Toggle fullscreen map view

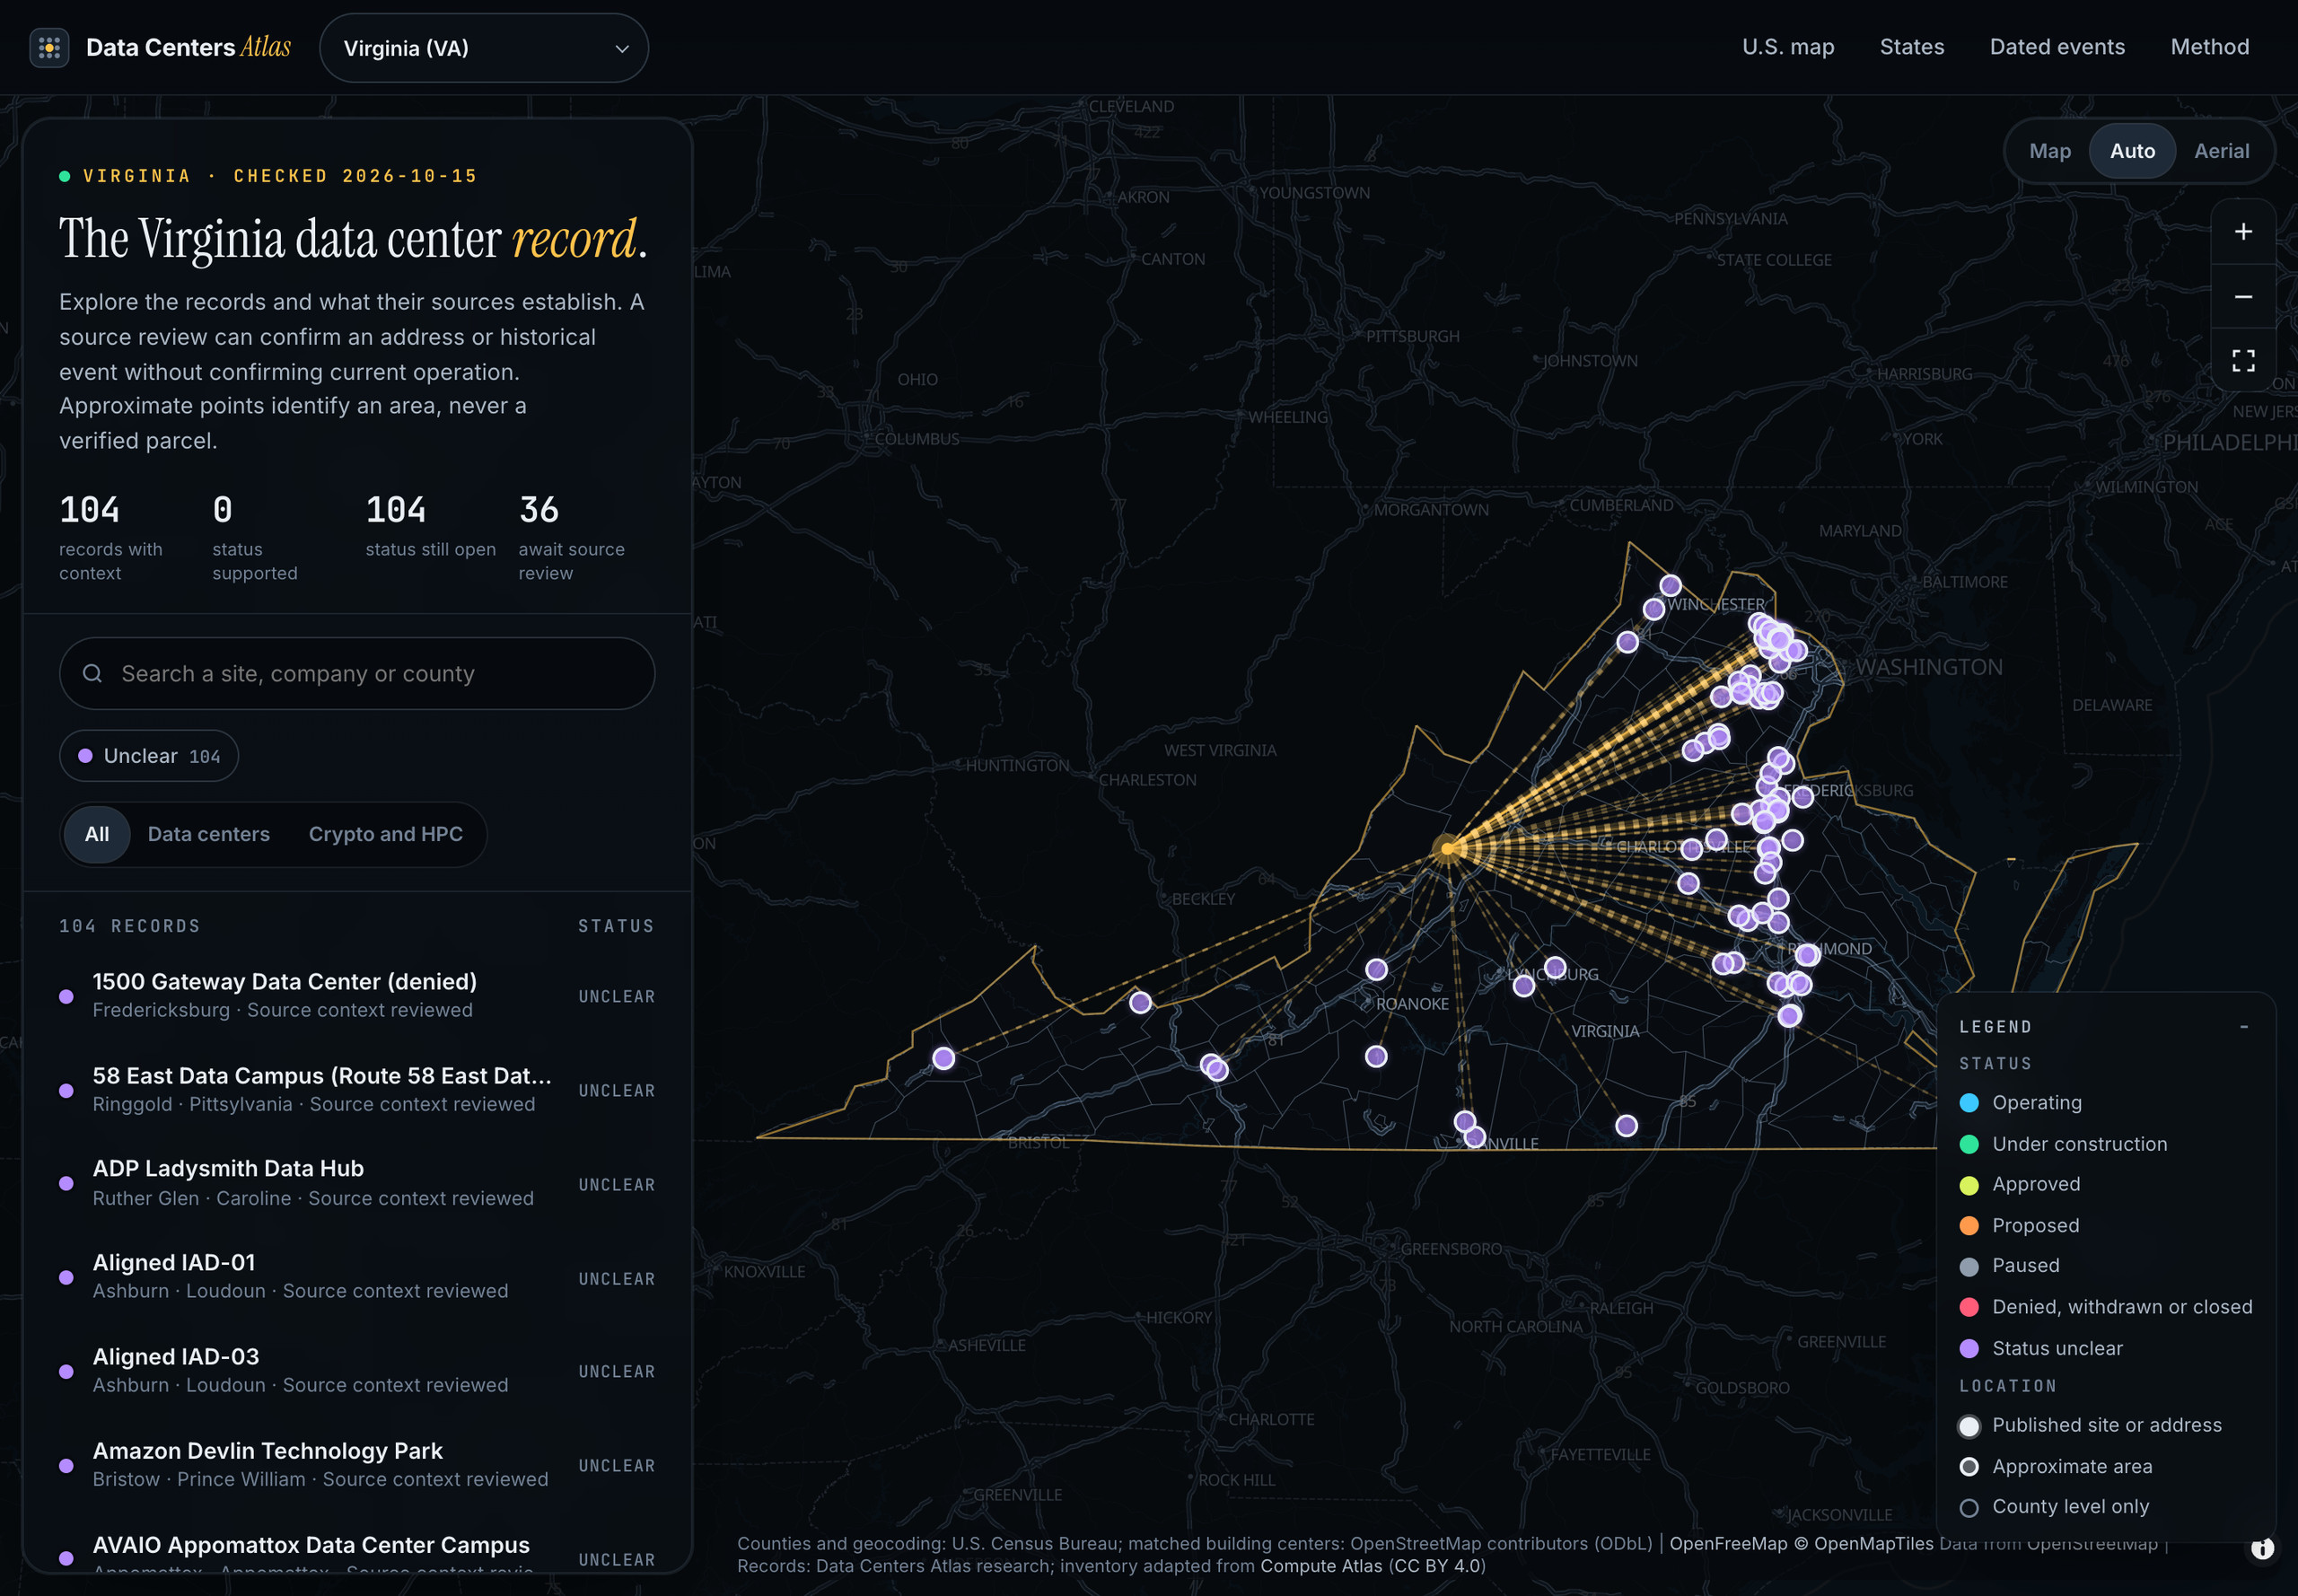click(x=2243, y=361)
